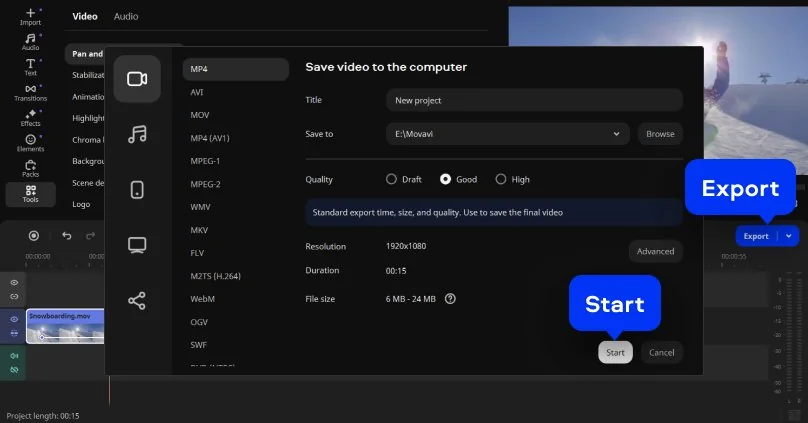
Task: Select High quality option
Action: (x=501, y=179)
